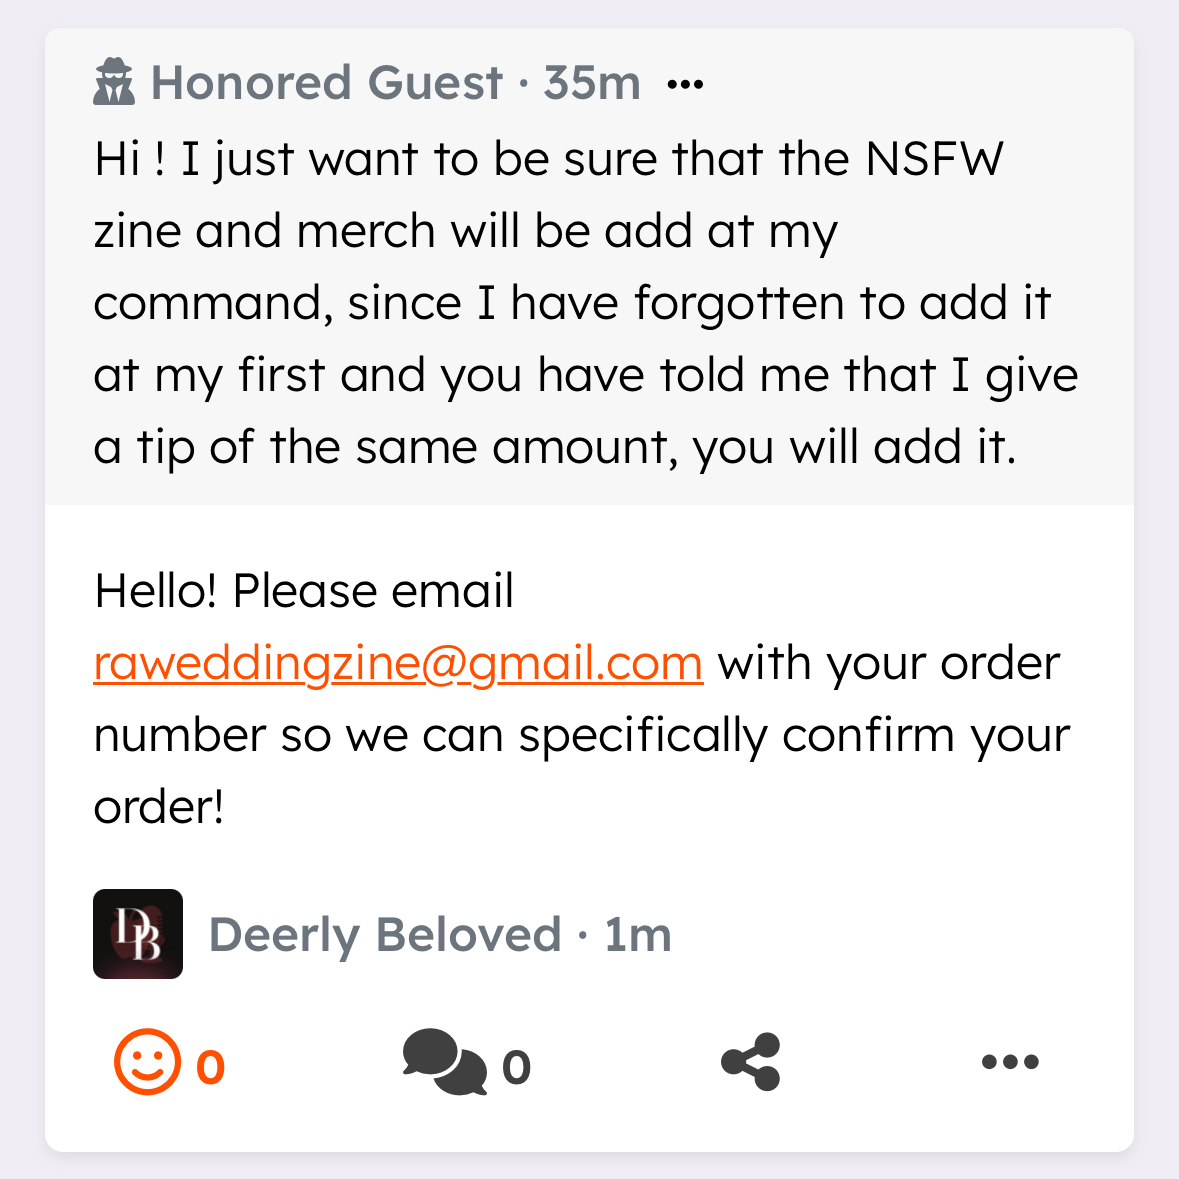Viewport: 1179px width, 1179px height.
Task: Click the anonymous Honored Guest spy icon
Action: 114,82
